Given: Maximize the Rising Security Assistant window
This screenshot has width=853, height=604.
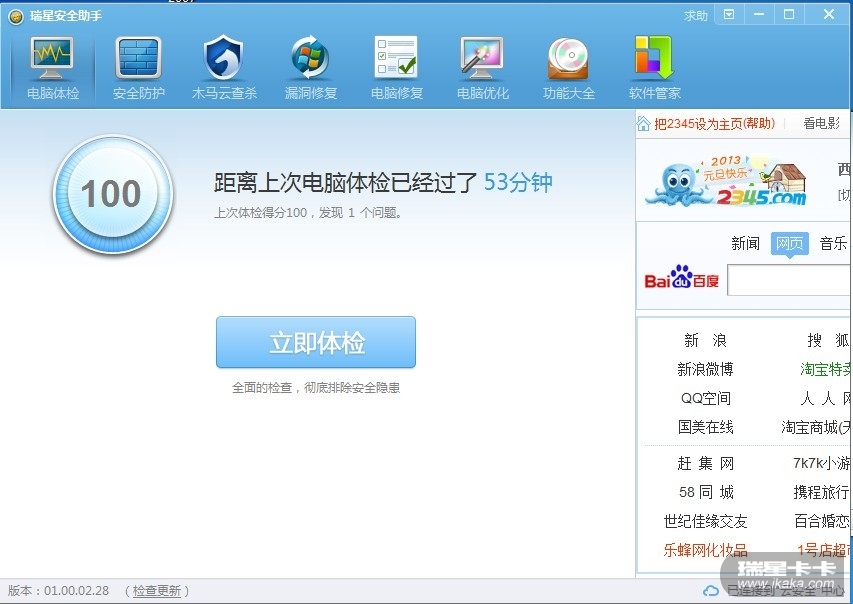Looking at the screenshot, I should (x=789, y=14).
